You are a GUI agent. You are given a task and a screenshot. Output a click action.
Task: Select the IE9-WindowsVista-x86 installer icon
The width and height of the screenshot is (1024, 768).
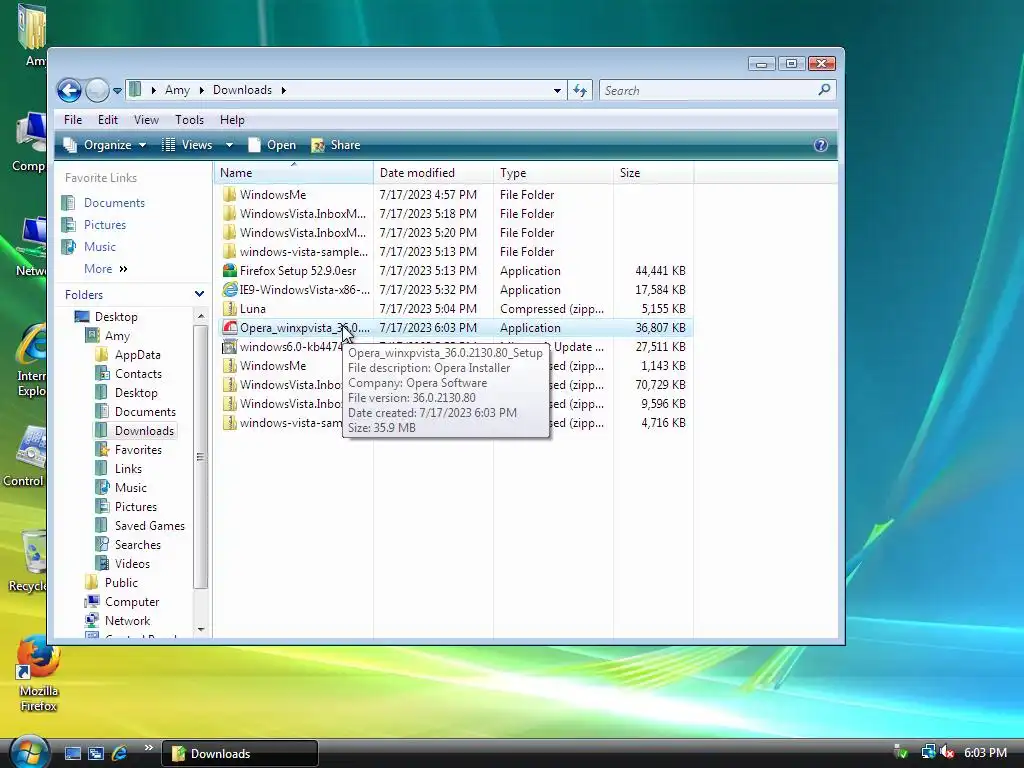[229, 289]
